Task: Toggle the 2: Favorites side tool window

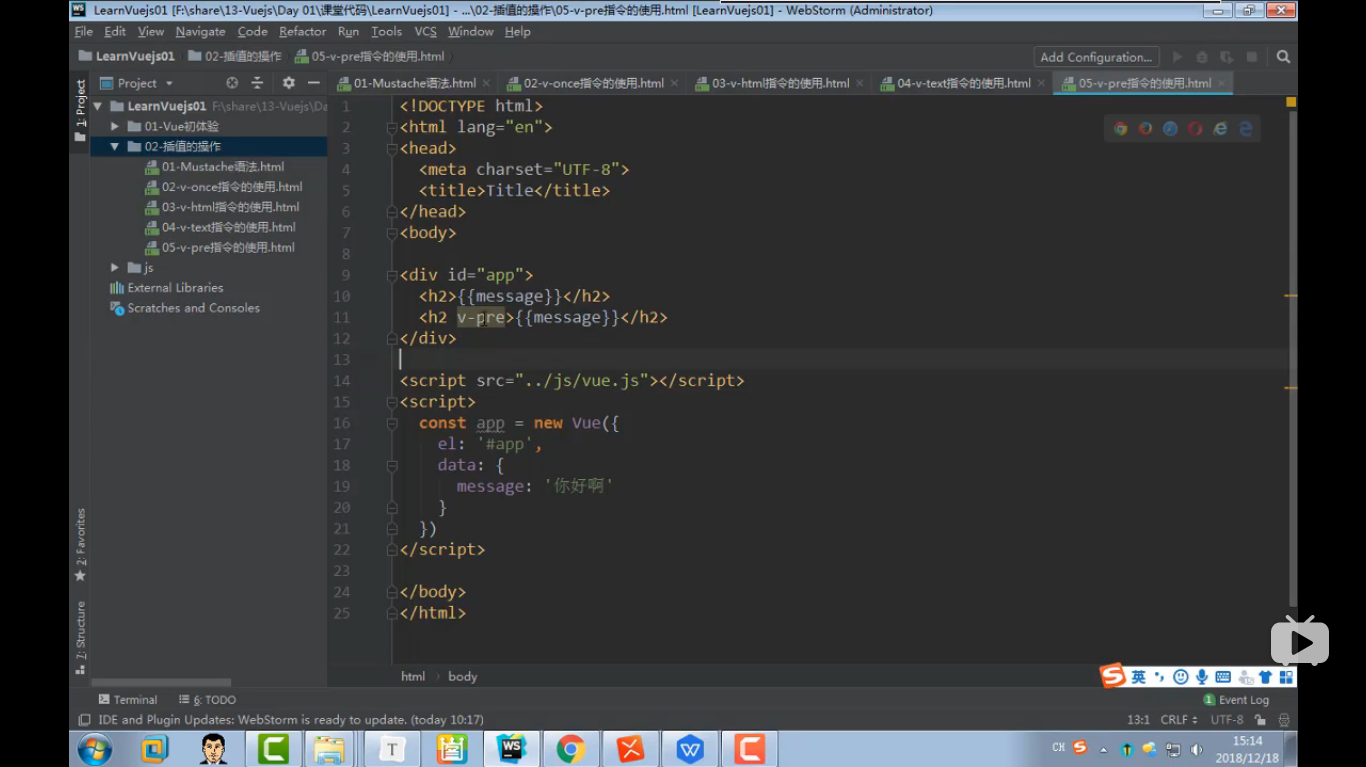Action: click(x=80, y=545)
